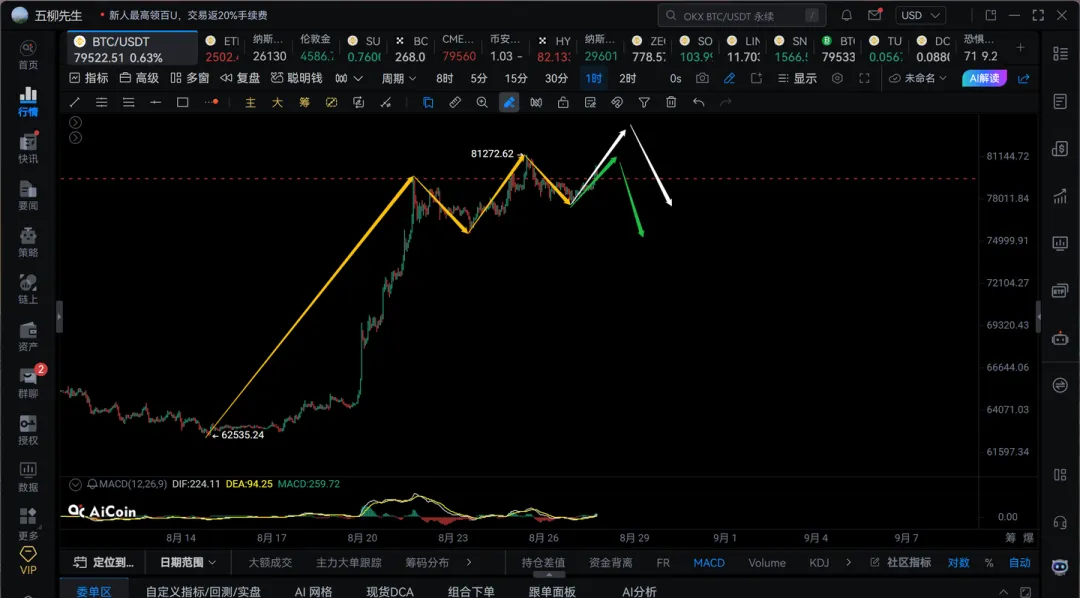1080x598 pixels.
Task: Select the trend line drawing tool
Action: pyautogui.click(x=74, y=103)
